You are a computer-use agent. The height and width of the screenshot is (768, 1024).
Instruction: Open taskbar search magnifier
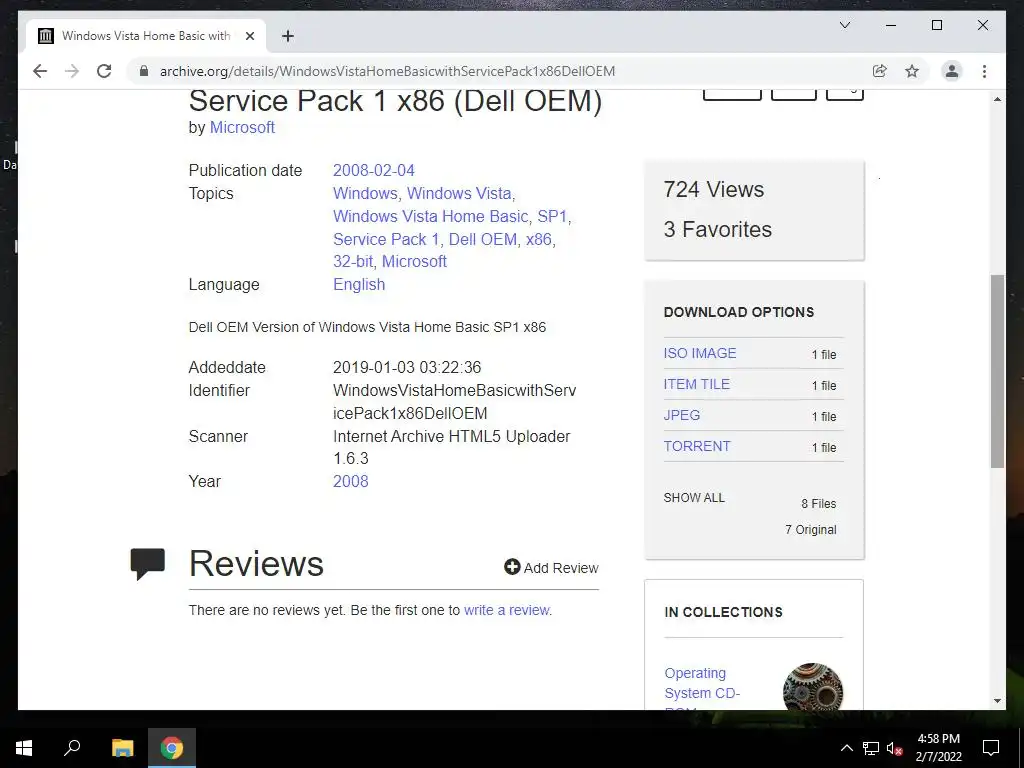pyautogui.click(x=72, y=748)
